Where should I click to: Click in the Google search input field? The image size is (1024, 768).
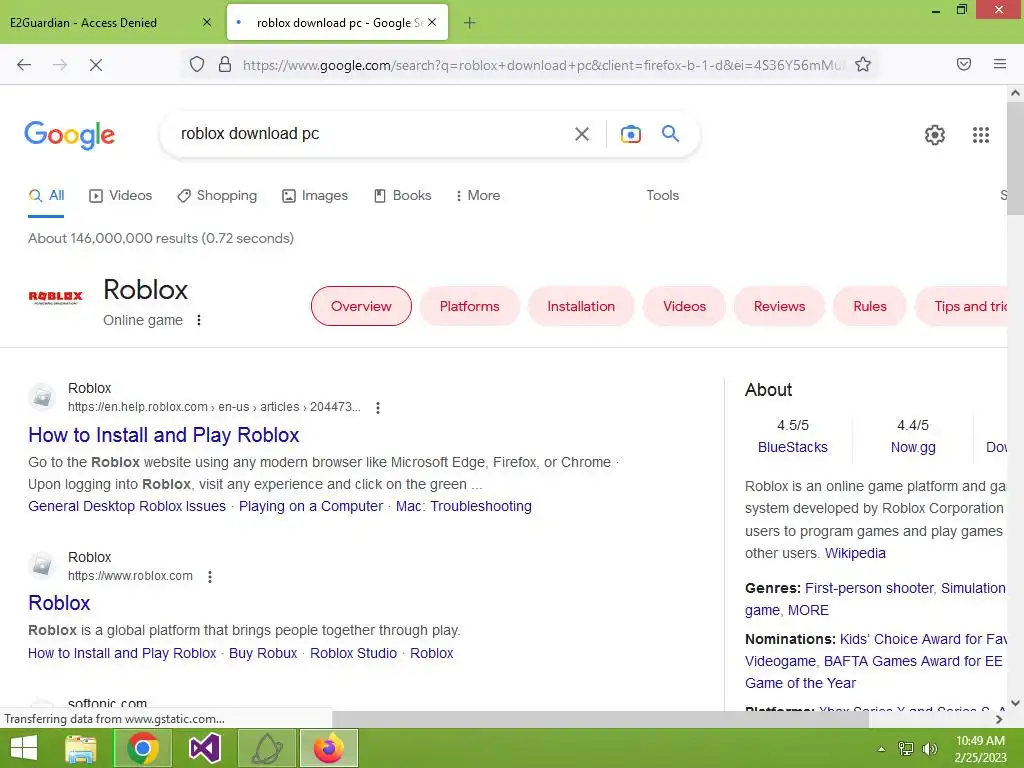click(x=372, y=134)
